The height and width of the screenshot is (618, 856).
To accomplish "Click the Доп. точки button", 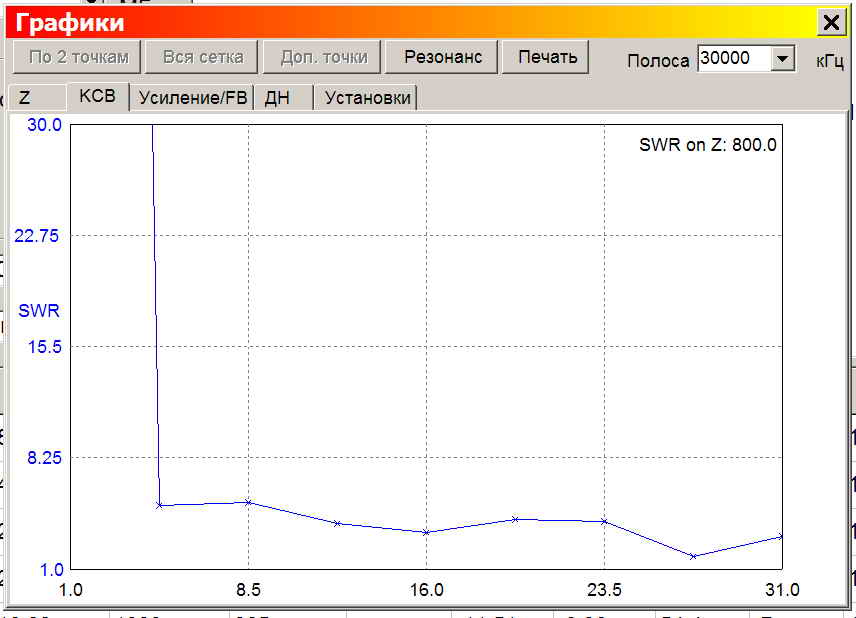I will [323, 57].
